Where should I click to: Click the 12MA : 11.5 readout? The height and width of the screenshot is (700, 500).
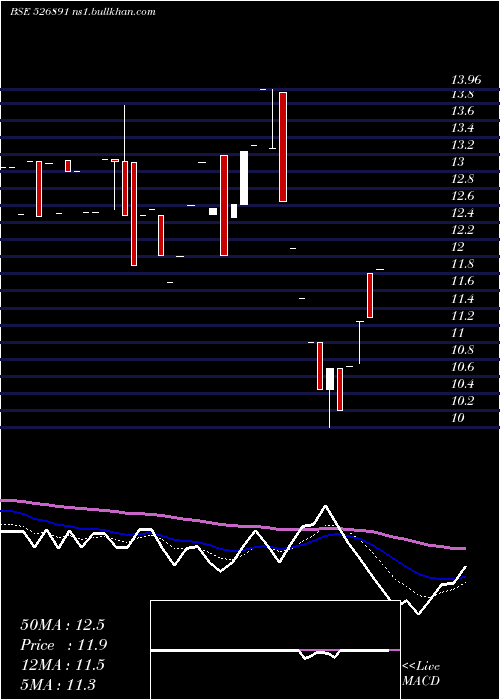[x=62, y=665]
